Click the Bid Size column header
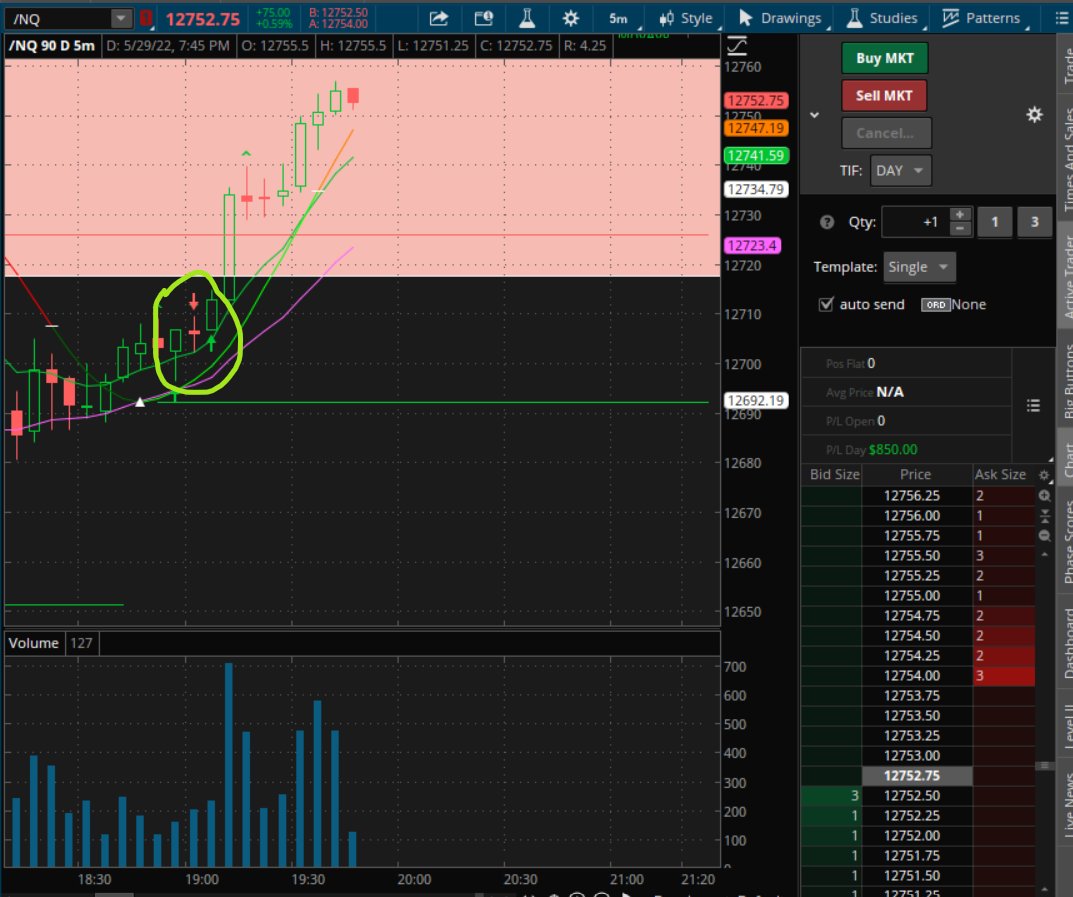 (x=833, y=475)
